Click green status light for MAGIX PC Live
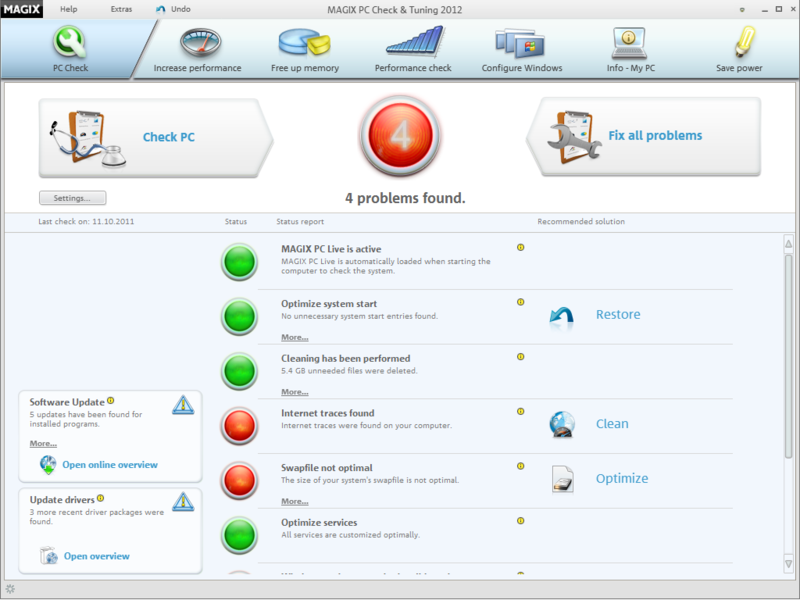The height and width of the screenshot is (600, 800). pos(239,262)
